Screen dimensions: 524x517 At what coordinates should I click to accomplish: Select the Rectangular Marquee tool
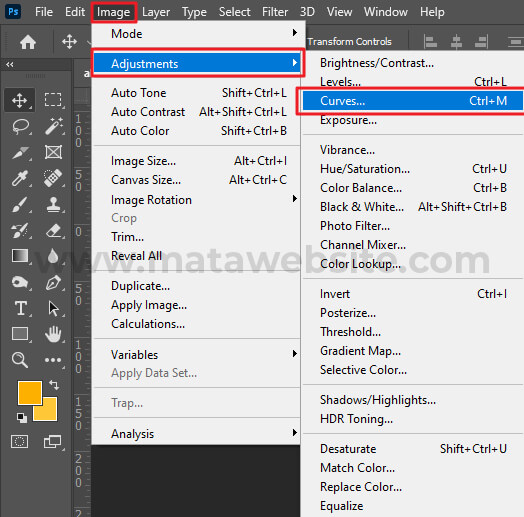coord(53,100)
